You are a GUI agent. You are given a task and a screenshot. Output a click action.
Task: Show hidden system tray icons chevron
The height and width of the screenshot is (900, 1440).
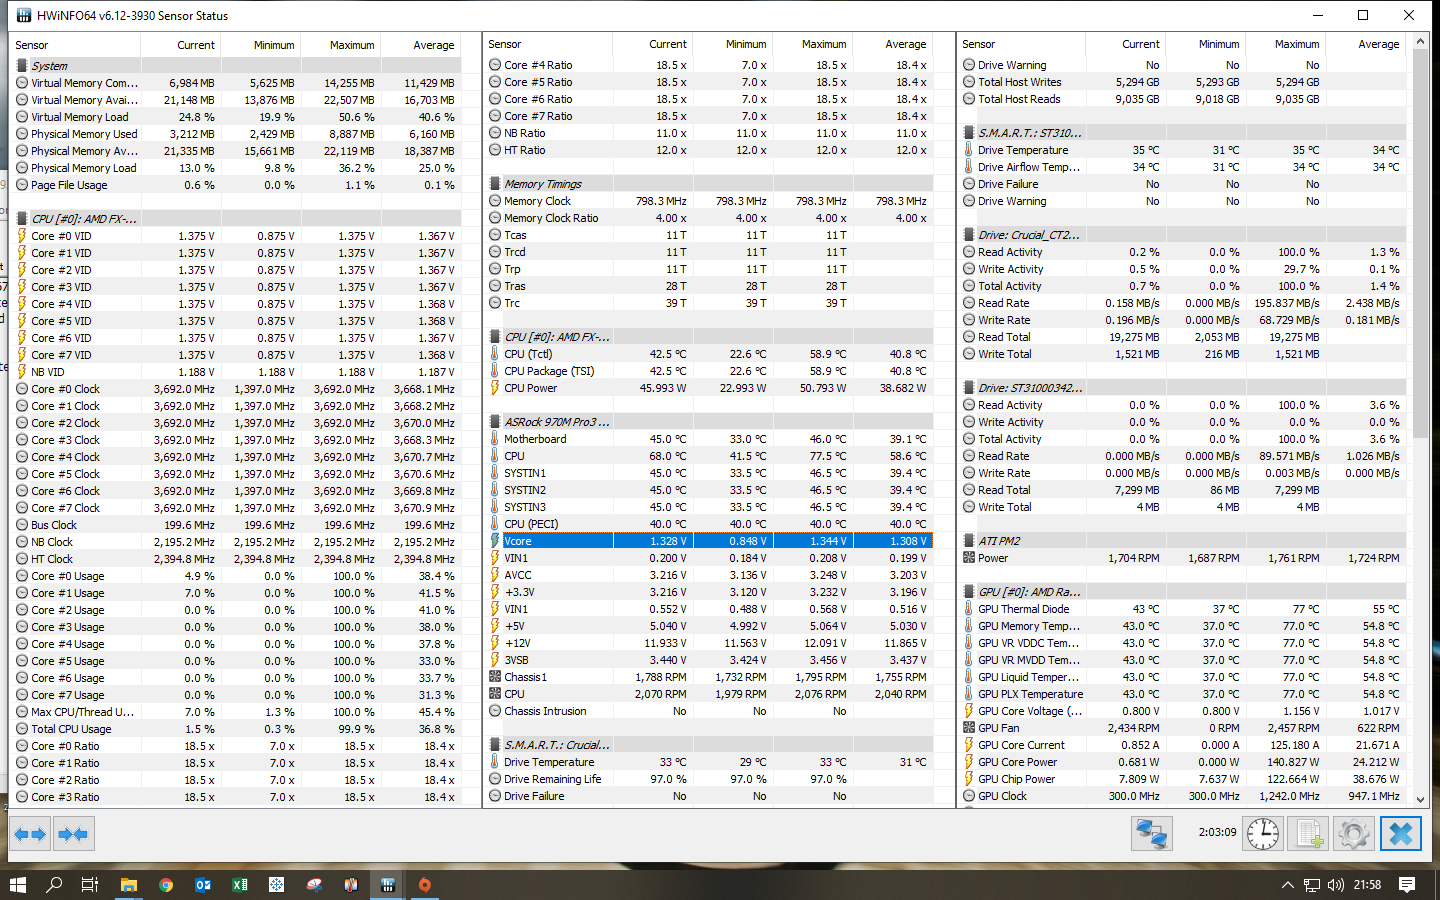[1287, 884]
